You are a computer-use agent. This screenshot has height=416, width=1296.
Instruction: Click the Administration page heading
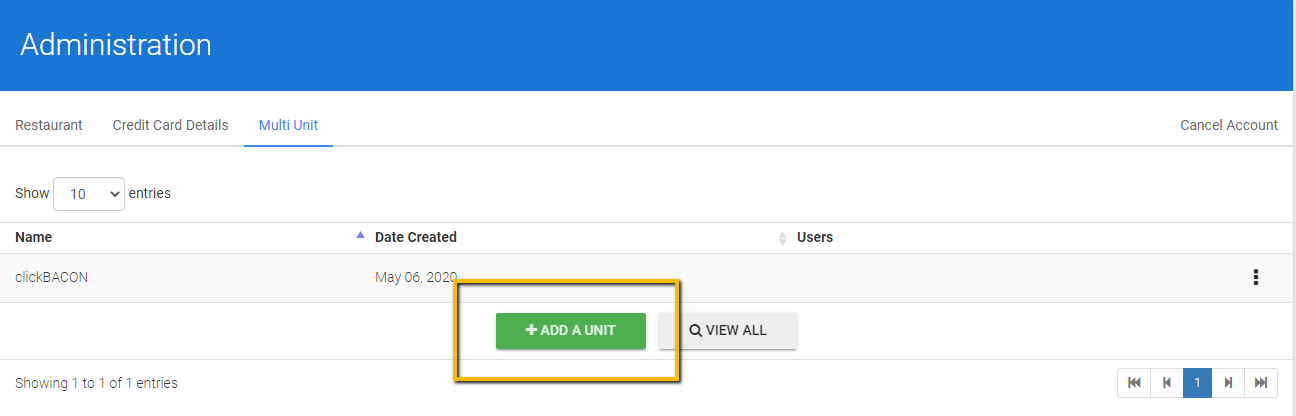pyautogui.click(x=116, y=45)
